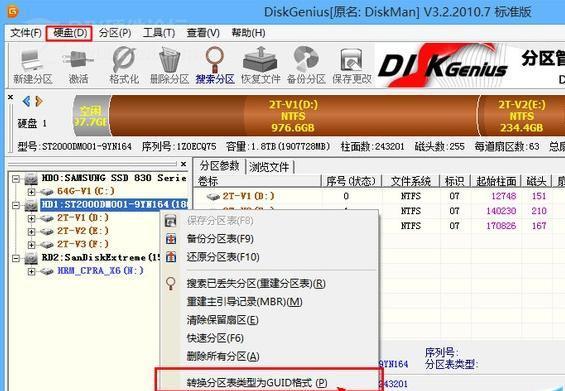Open the 硬盘(D) menu
The height and width of the screenshot is (391, 565).
coord(70,33)
